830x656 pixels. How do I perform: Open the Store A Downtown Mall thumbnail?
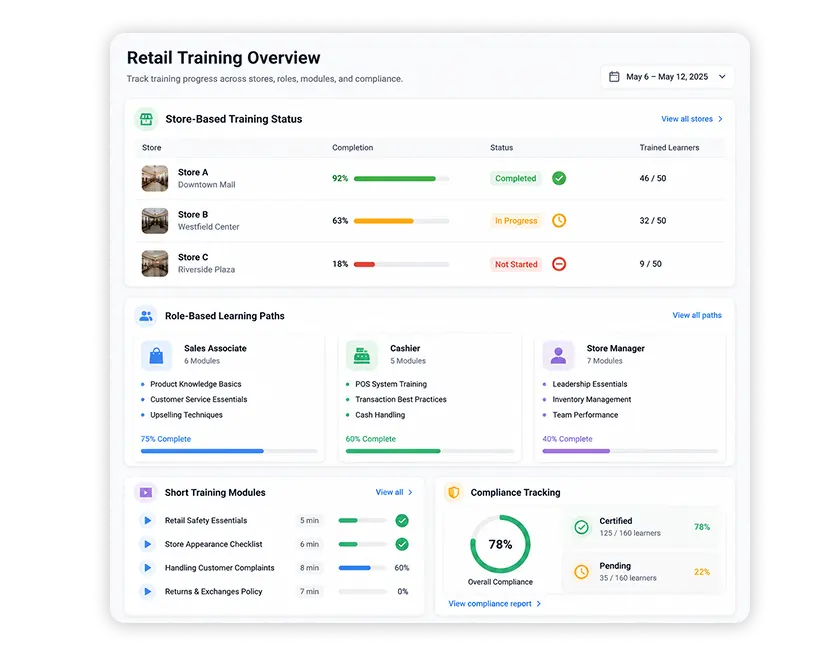point(155,178)
